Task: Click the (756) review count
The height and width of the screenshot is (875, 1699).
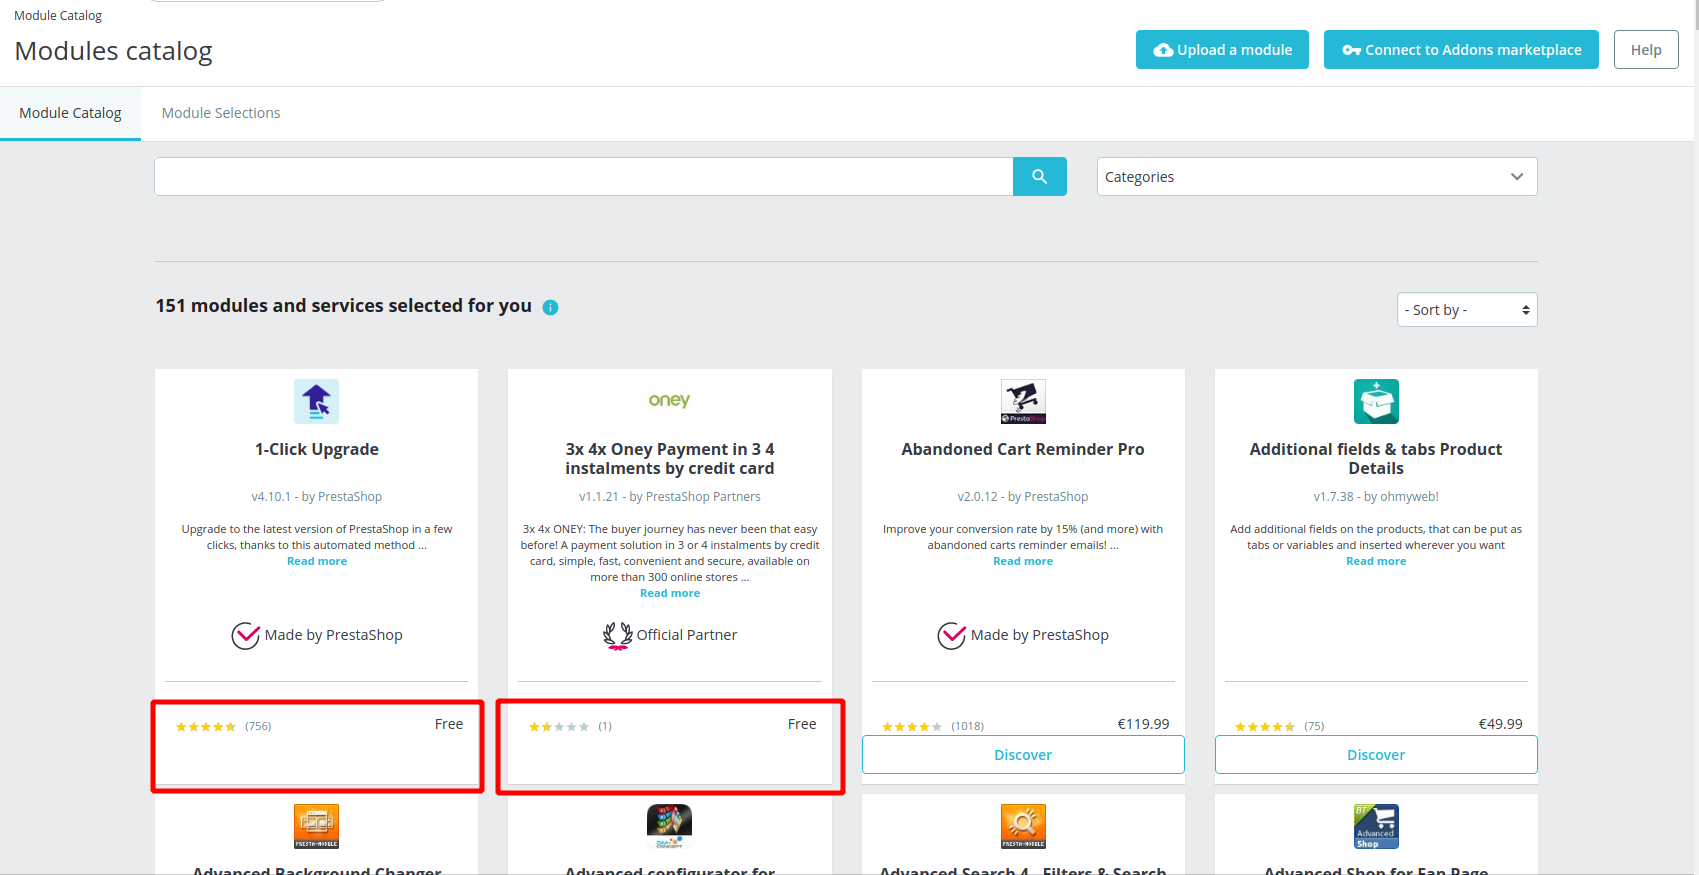Action: [x=258, y=727]
